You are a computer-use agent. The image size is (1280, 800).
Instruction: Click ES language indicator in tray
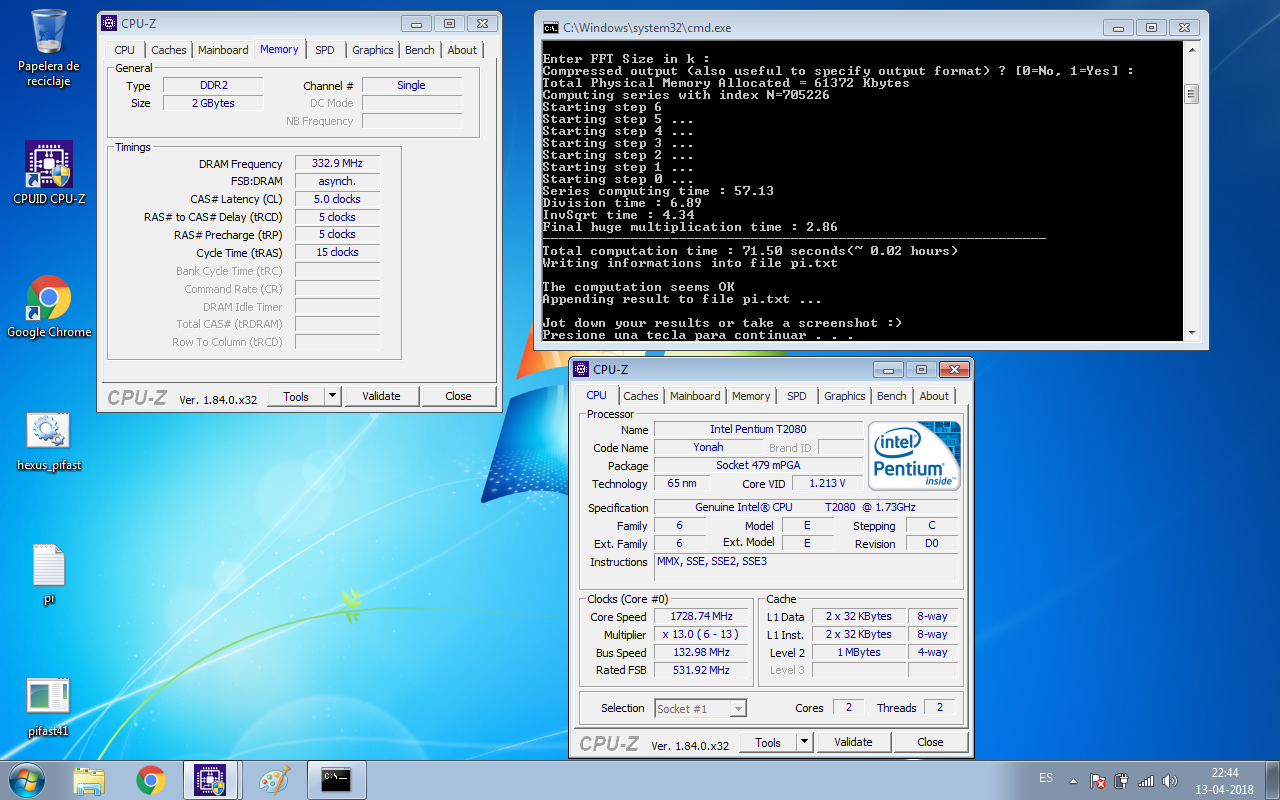(x=1046, y=778)
